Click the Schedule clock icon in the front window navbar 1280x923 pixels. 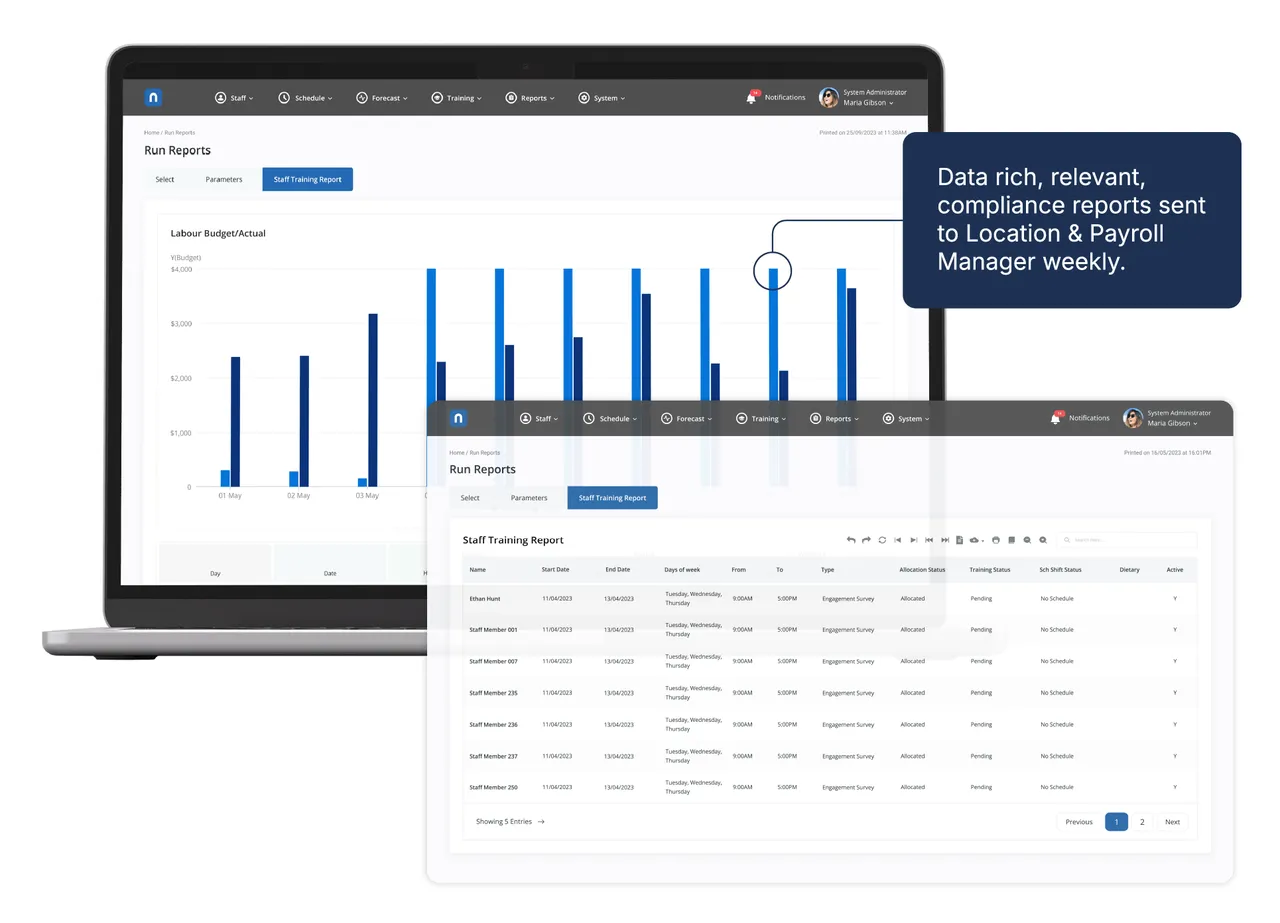click(589, 418)
